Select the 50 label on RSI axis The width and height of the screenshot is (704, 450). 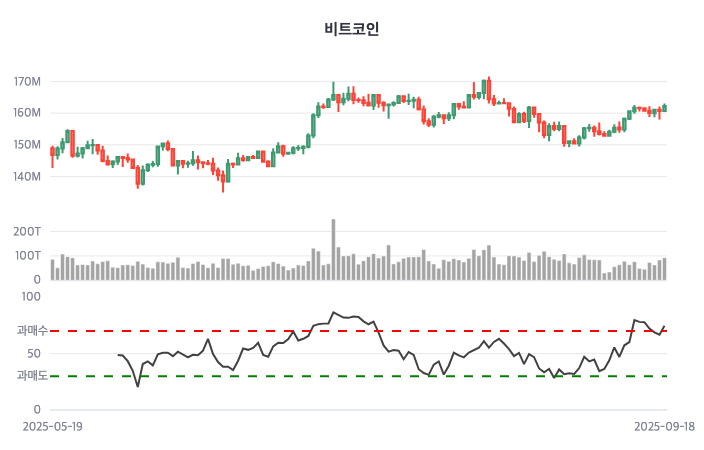coord(33,353)
